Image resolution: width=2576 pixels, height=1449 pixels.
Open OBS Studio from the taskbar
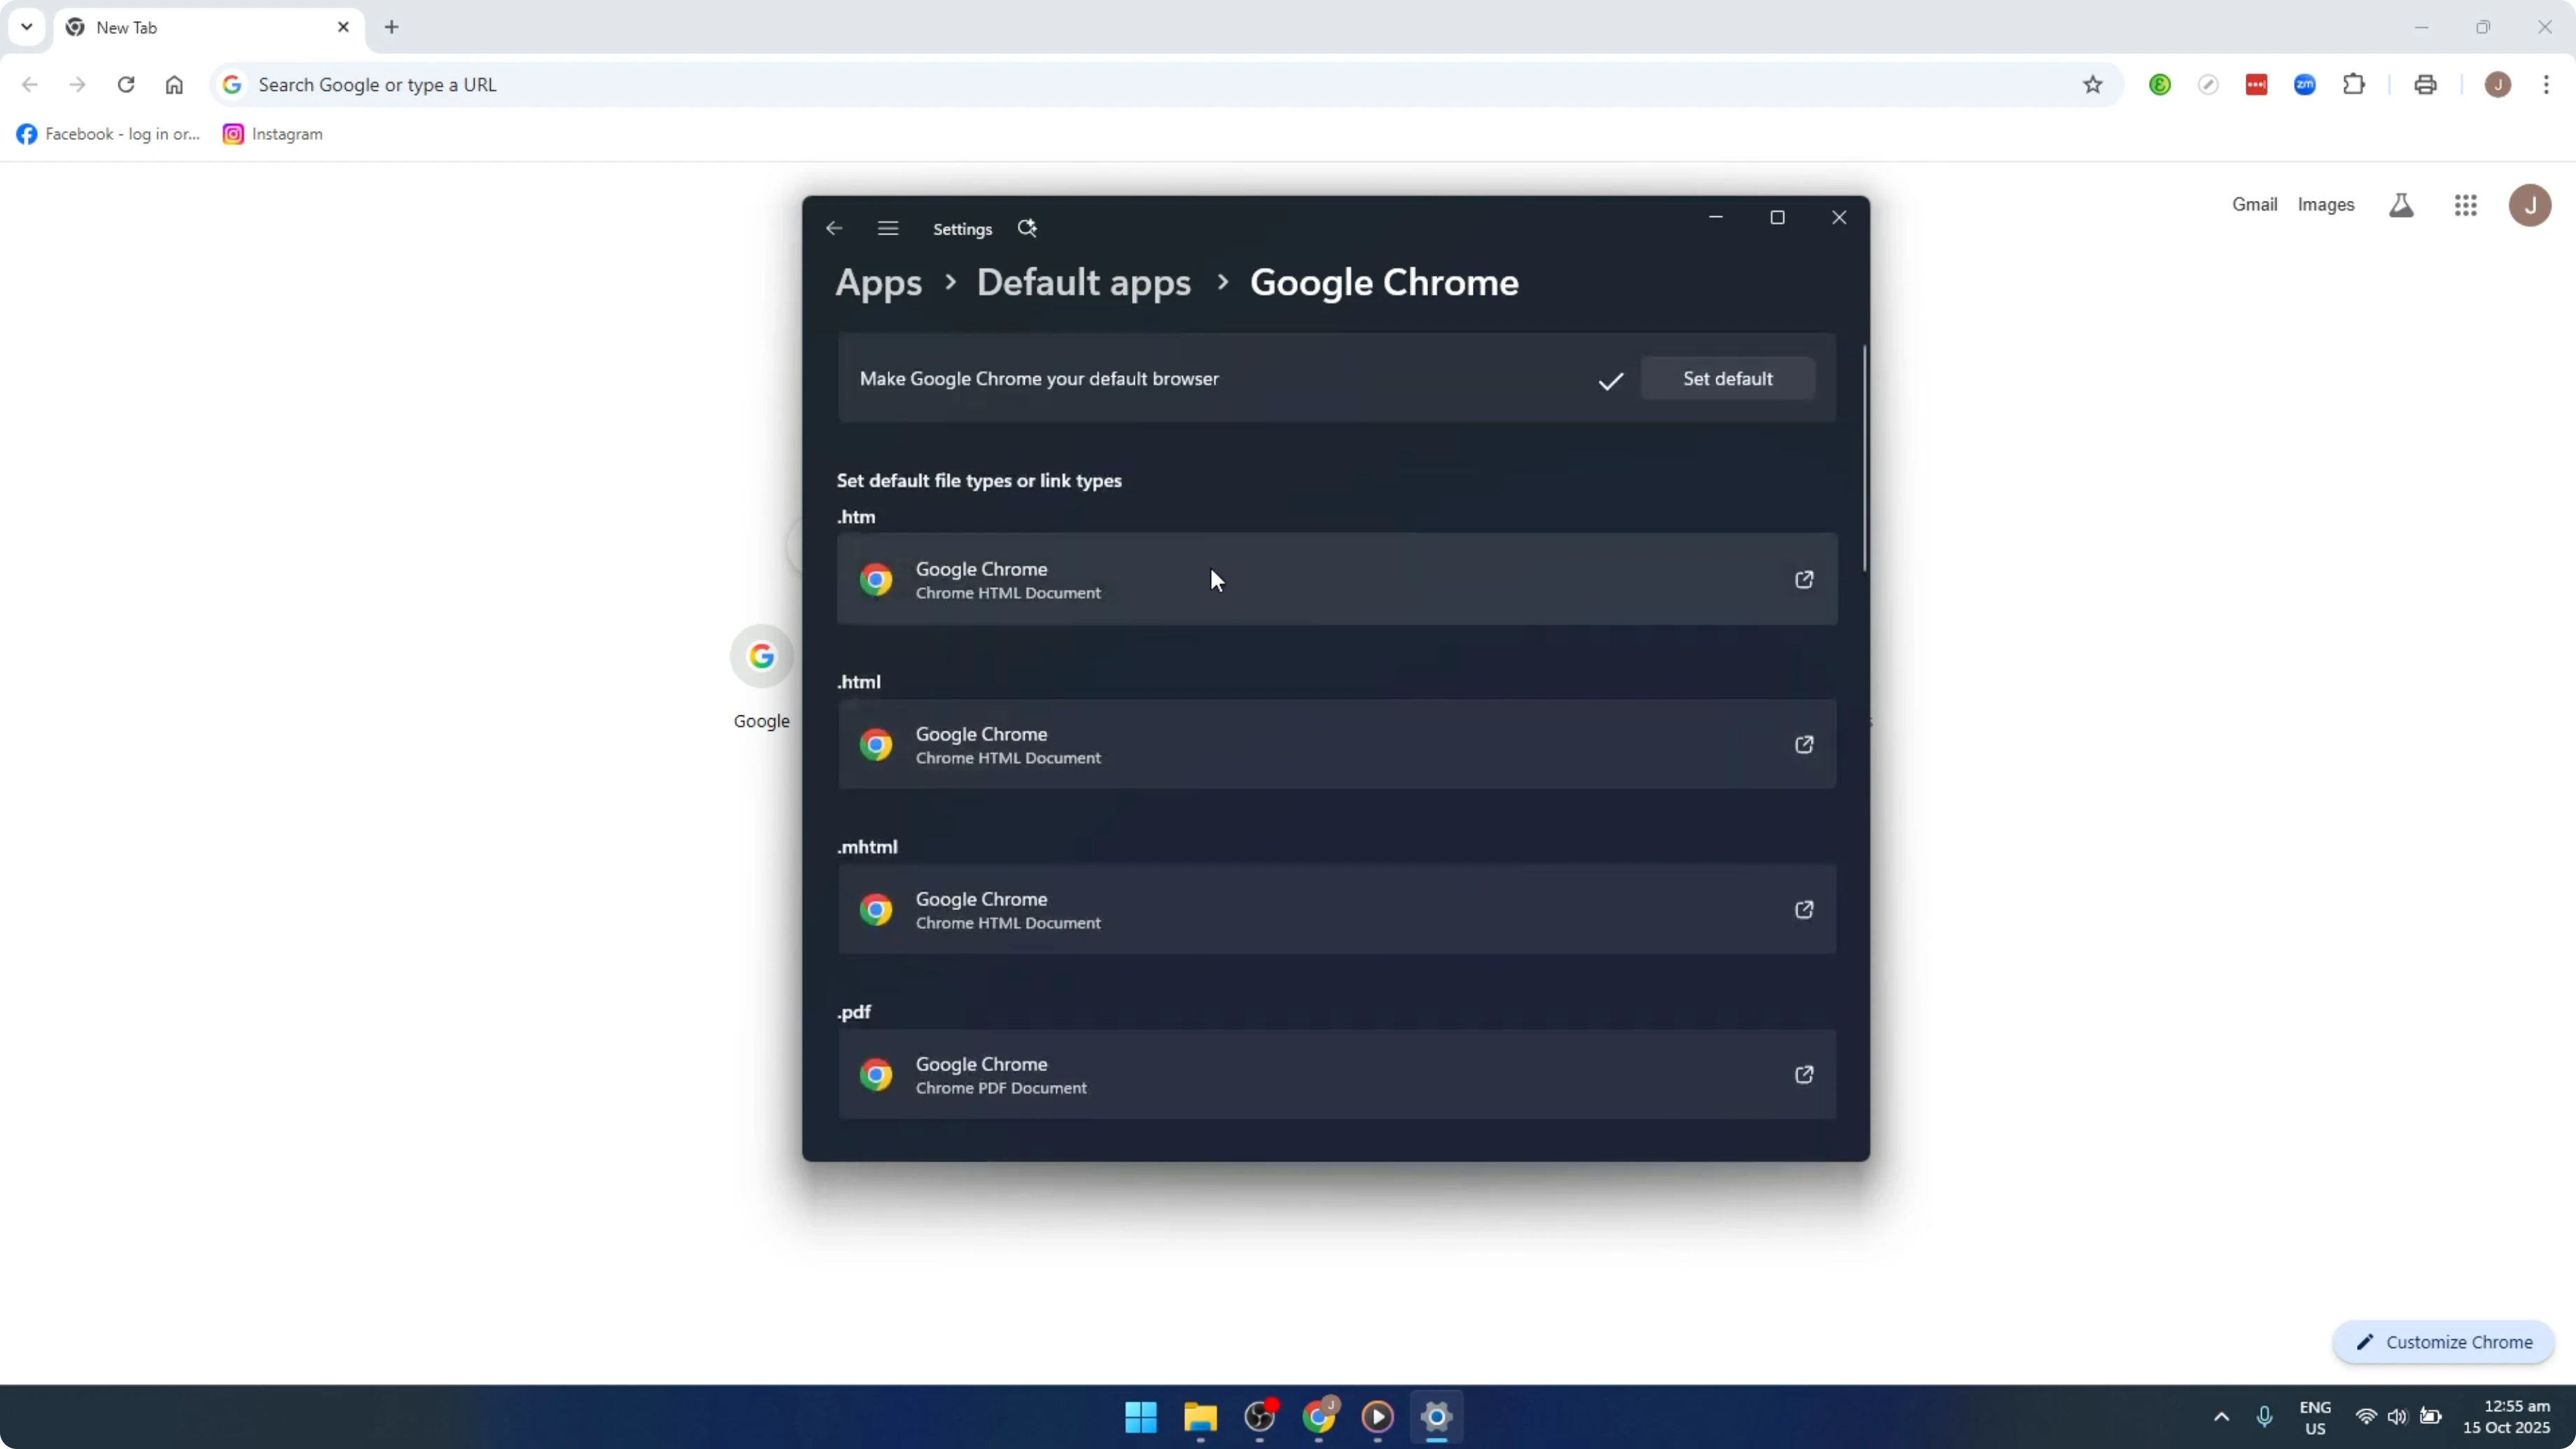tap(1259, 1417)
